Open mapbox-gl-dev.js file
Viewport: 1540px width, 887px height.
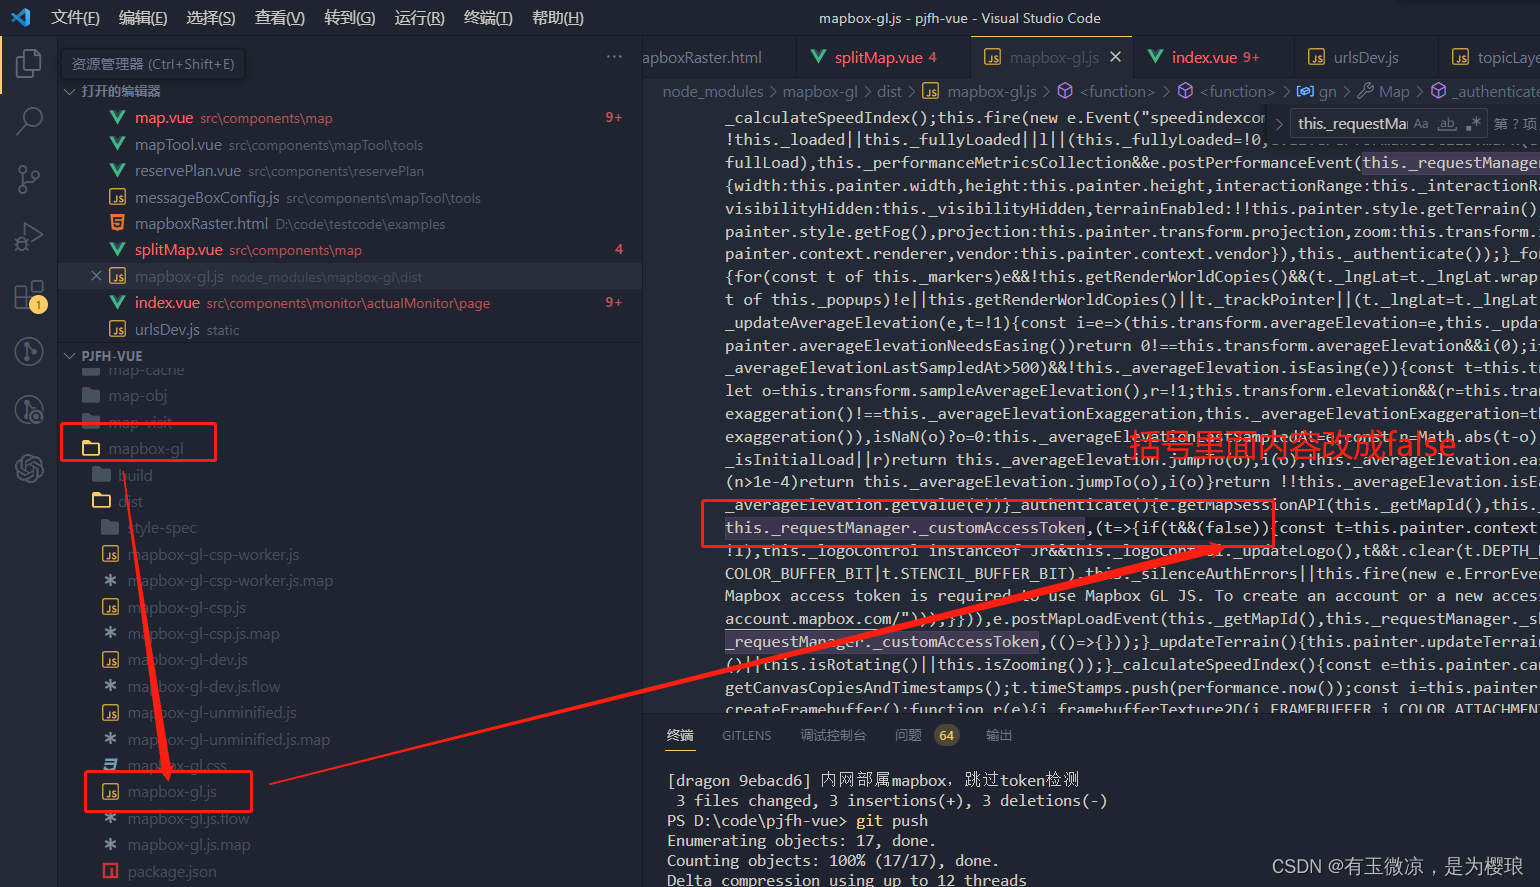[187, 660]
